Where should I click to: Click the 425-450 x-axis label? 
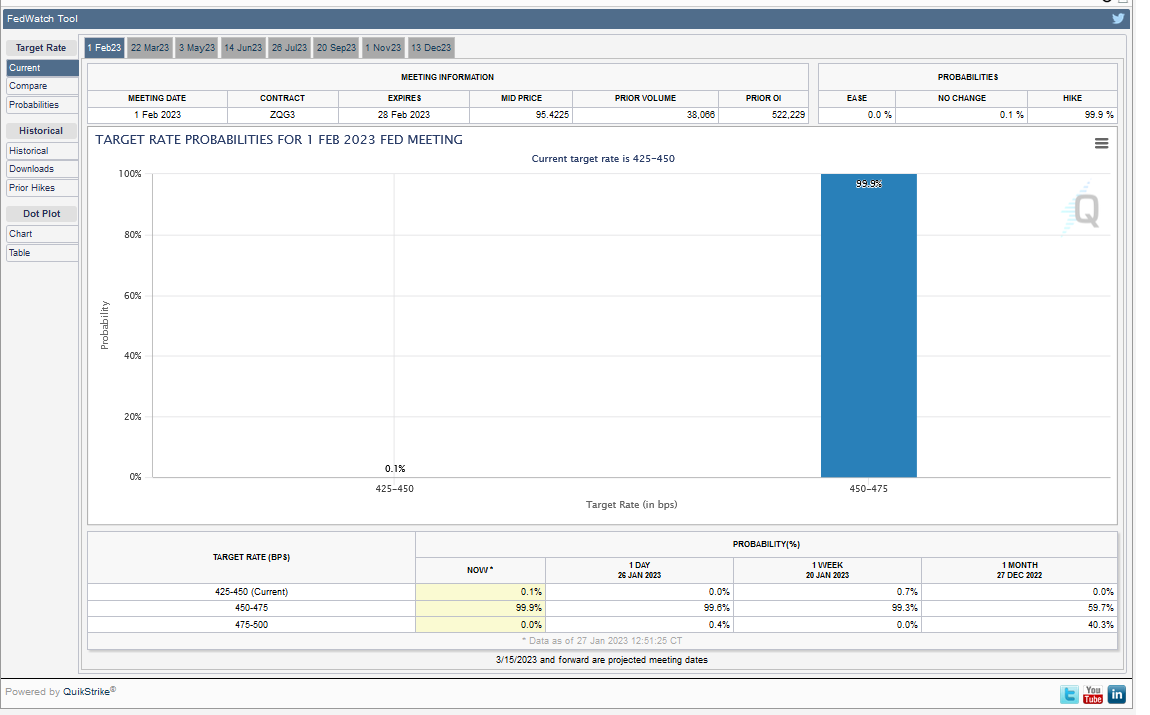(395, 488)
